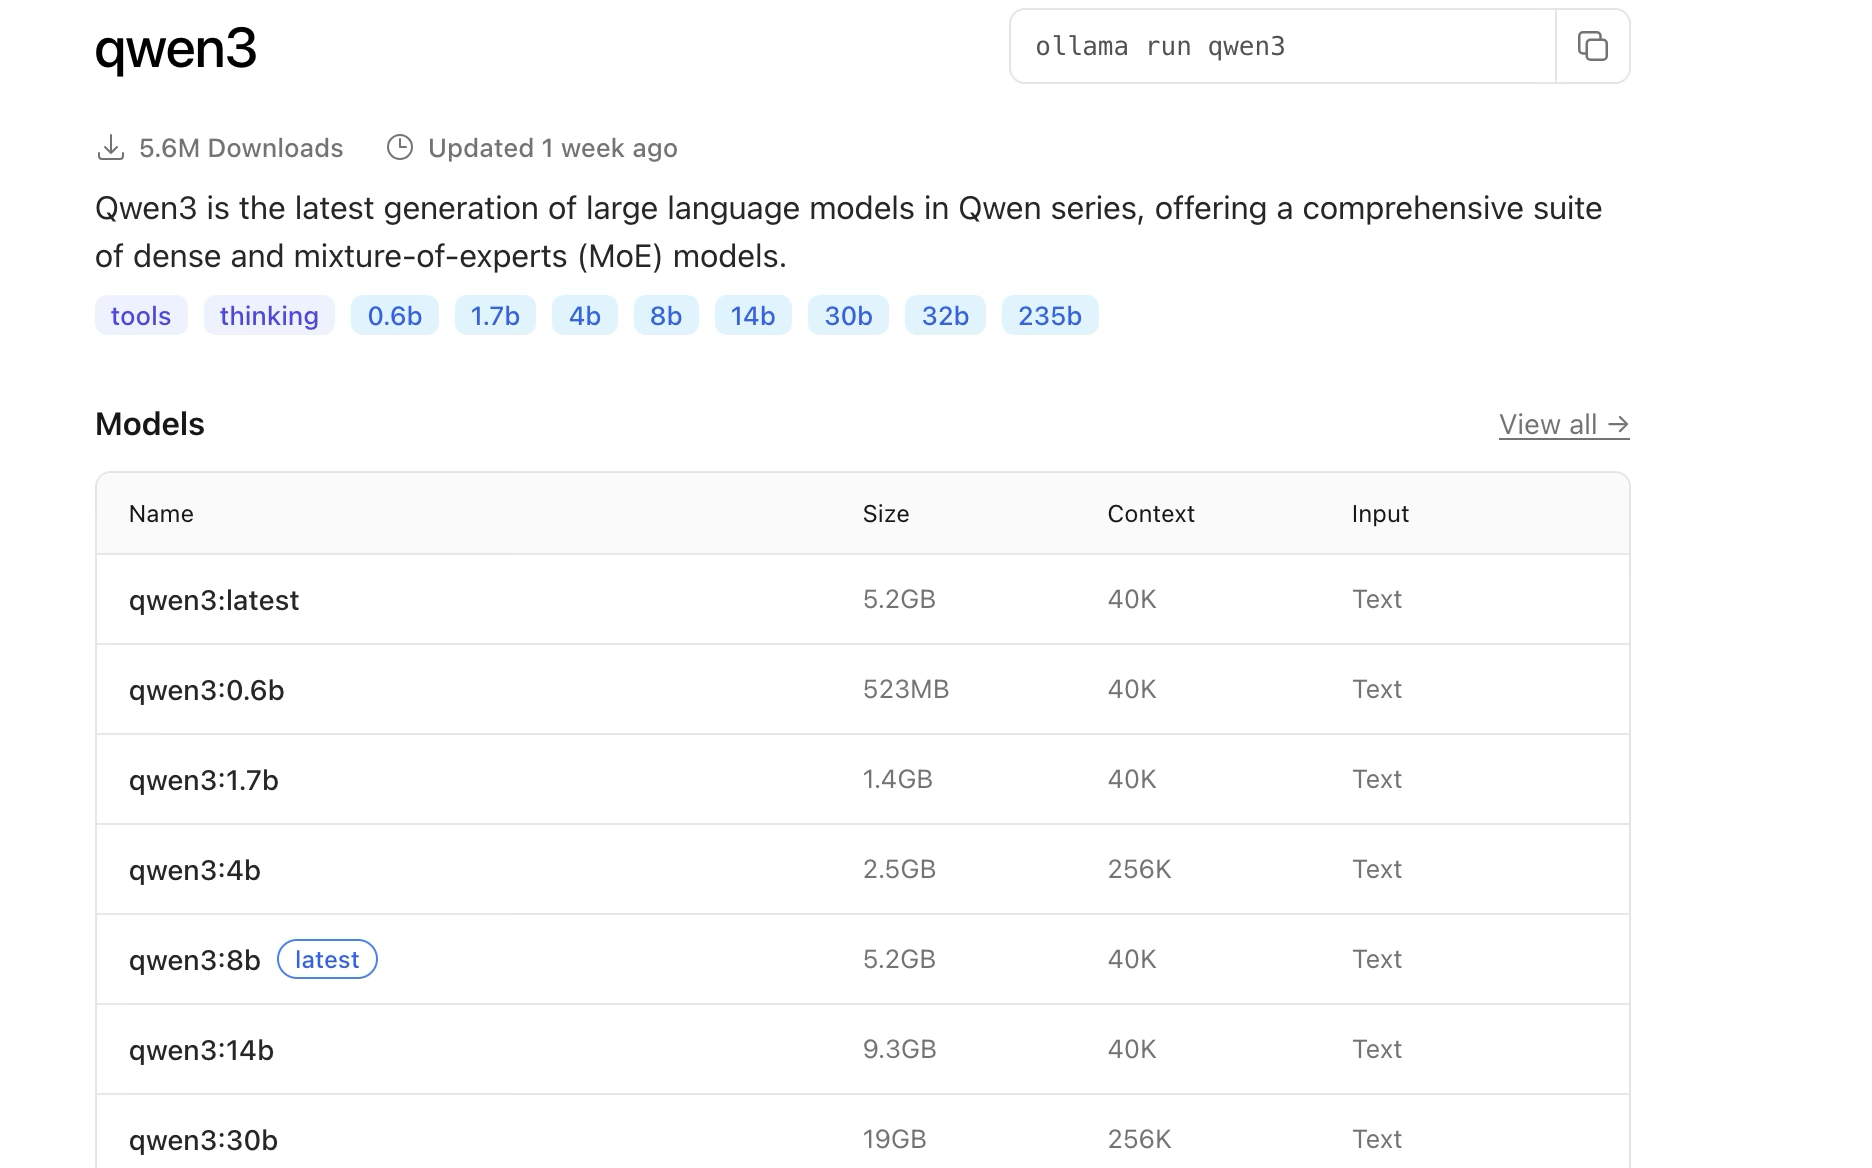Click the Input column header
This screenshot has height=1168, width=1872.
click(x=1380, y=514)
